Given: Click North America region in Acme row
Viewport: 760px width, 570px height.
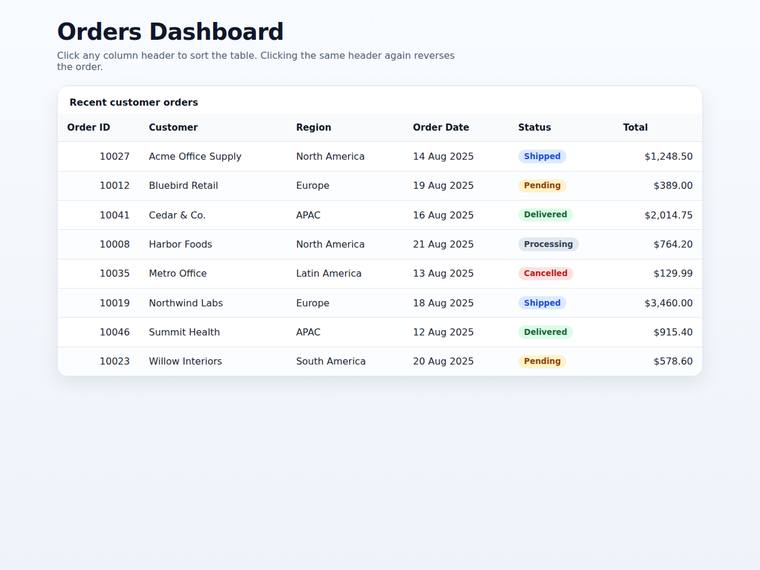Looking at the screenshot, I should click(345, 157).
